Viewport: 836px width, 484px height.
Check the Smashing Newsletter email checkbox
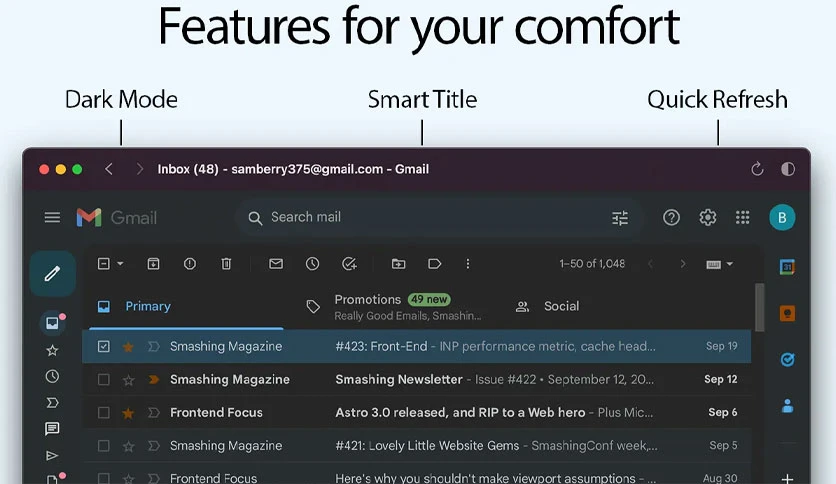click(103, 380)
